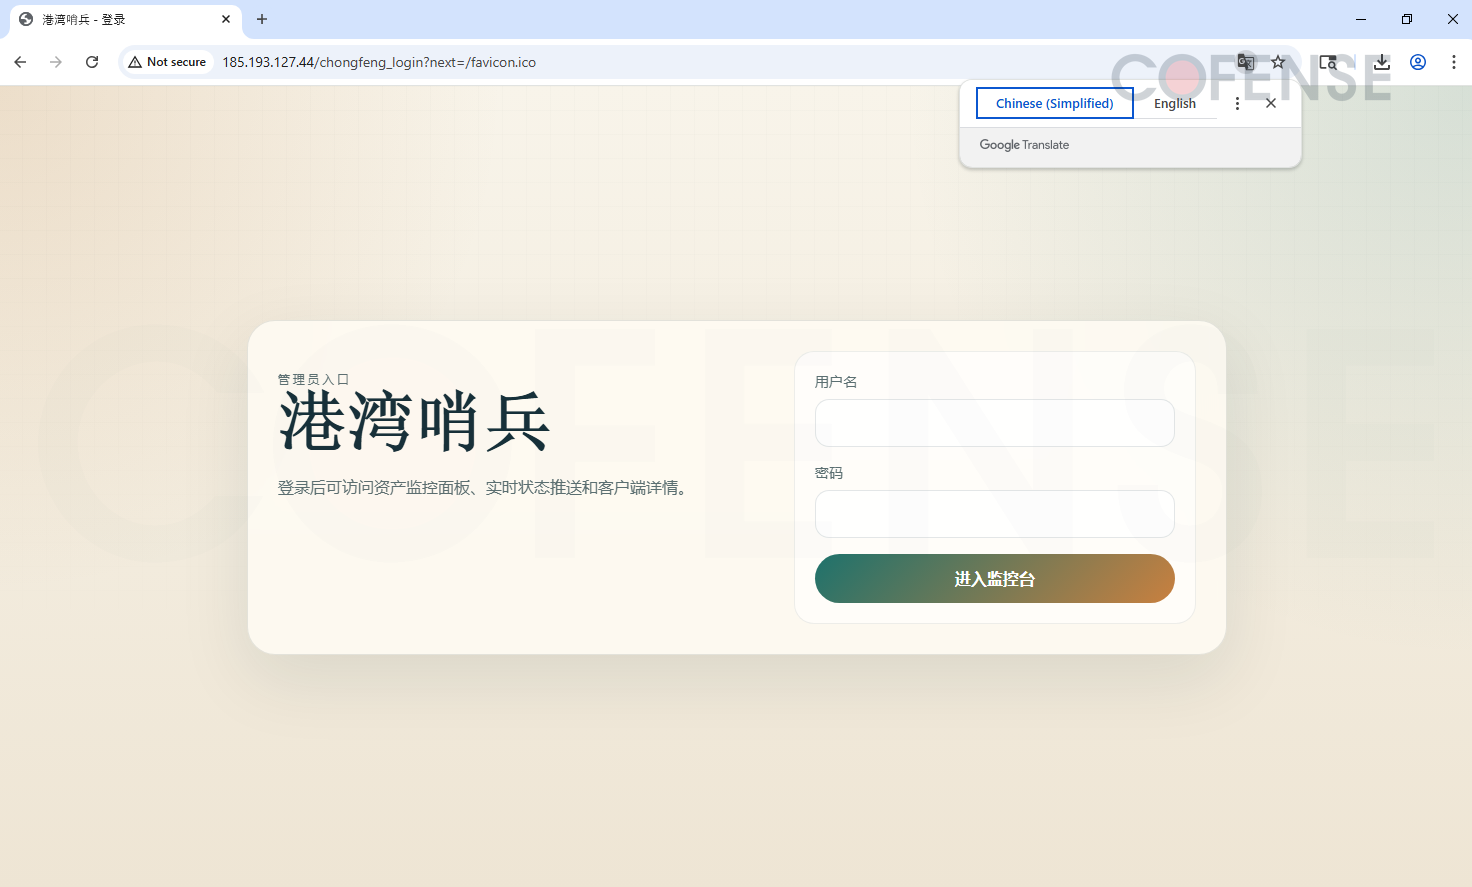Click the address bar URL text
Viewport: 1472px width, 887px height.
[379, 62]
